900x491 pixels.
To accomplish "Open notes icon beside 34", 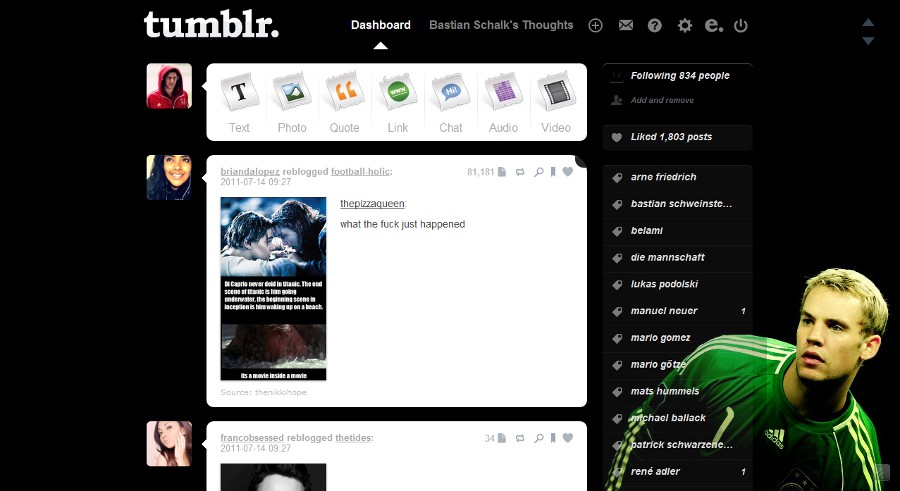I will pyautogui.click(x=502, y=438).
